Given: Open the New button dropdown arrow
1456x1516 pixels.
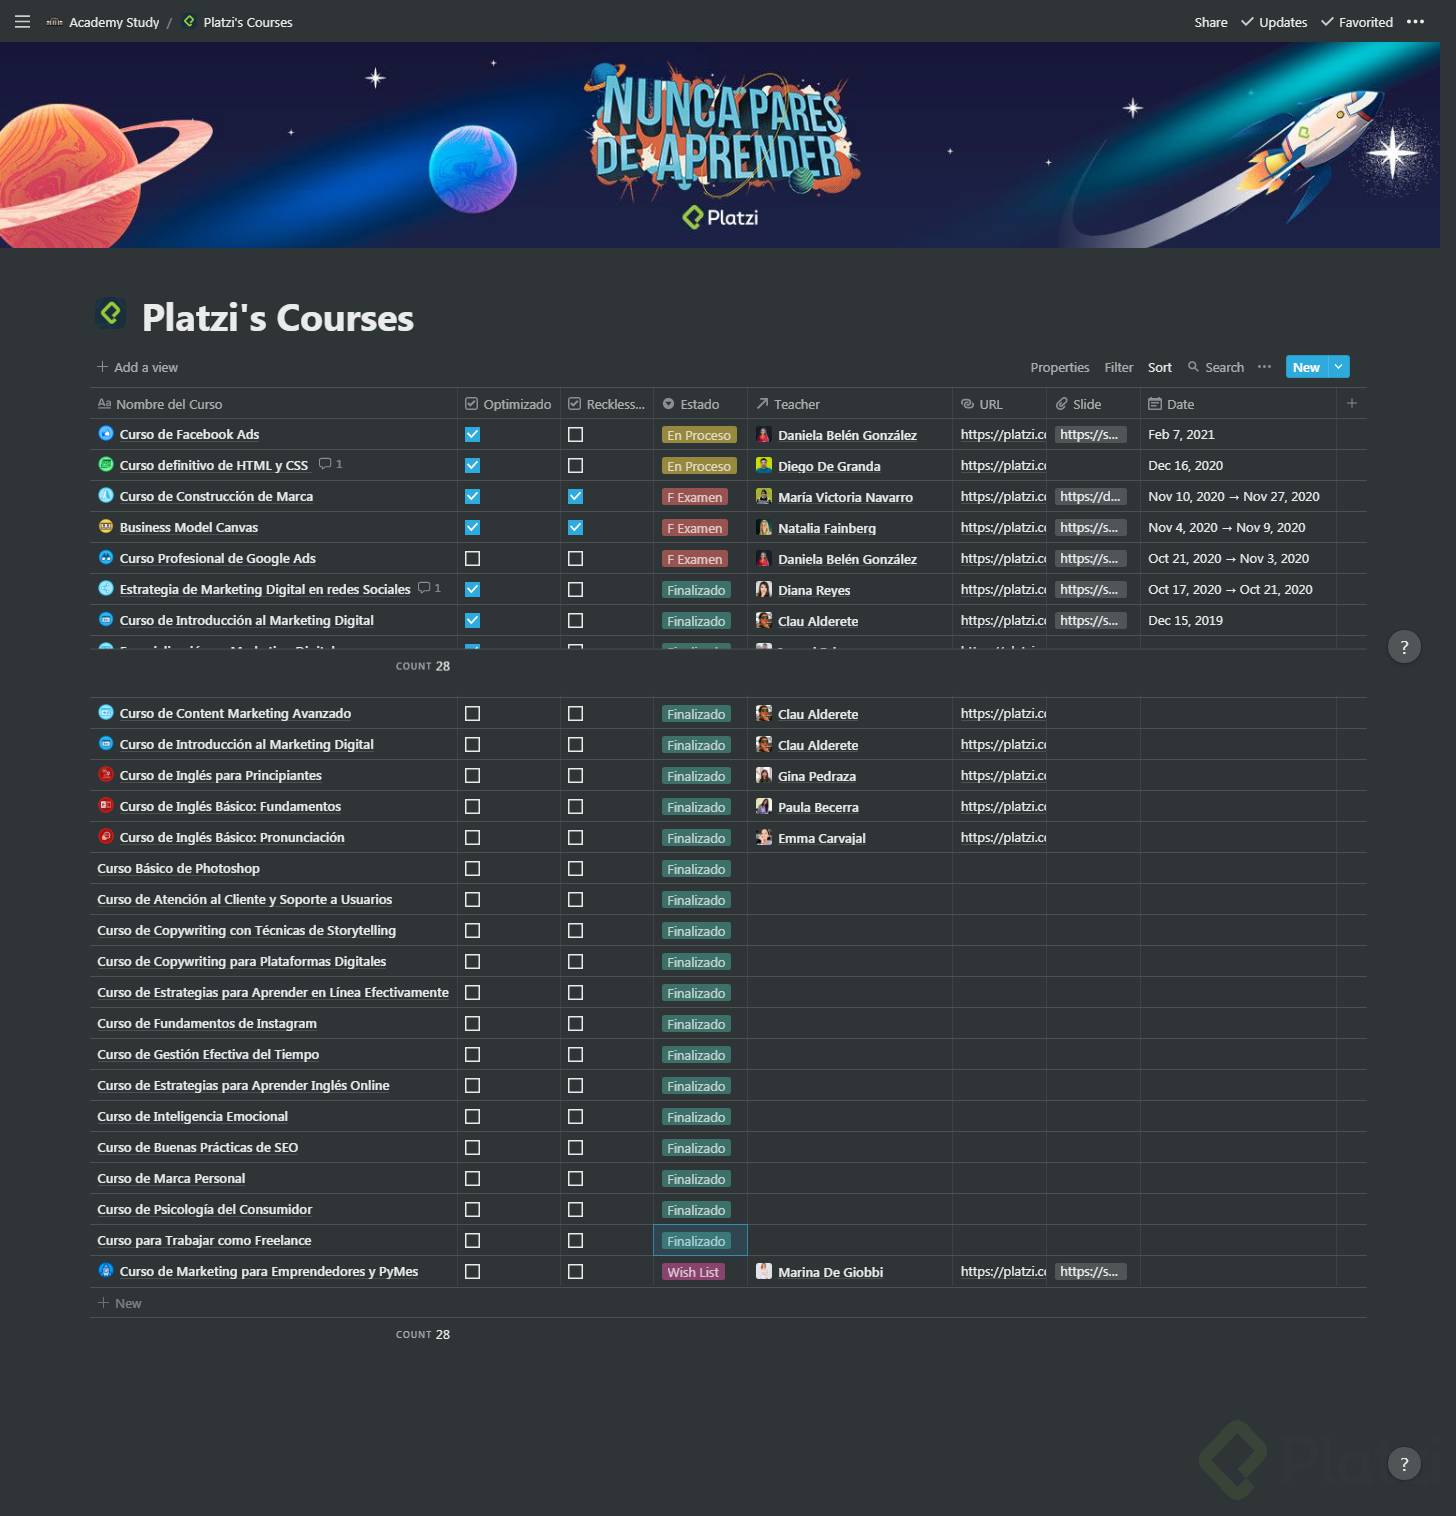Looking at the screenshot, I should click(x=1340, y=367).
